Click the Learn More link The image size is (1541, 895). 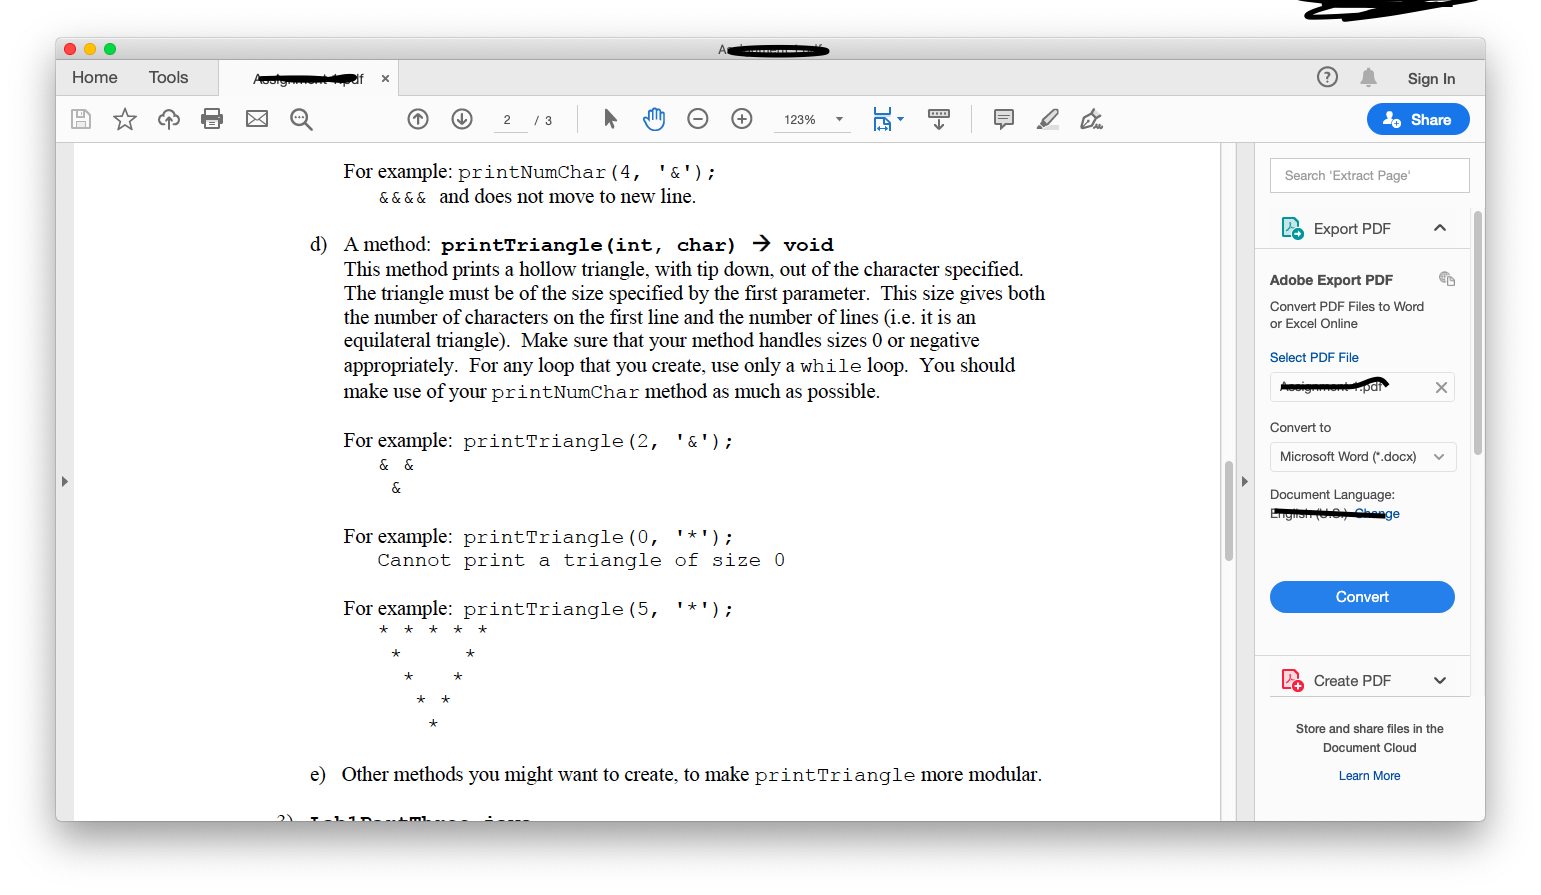(x=1369, y=775)
